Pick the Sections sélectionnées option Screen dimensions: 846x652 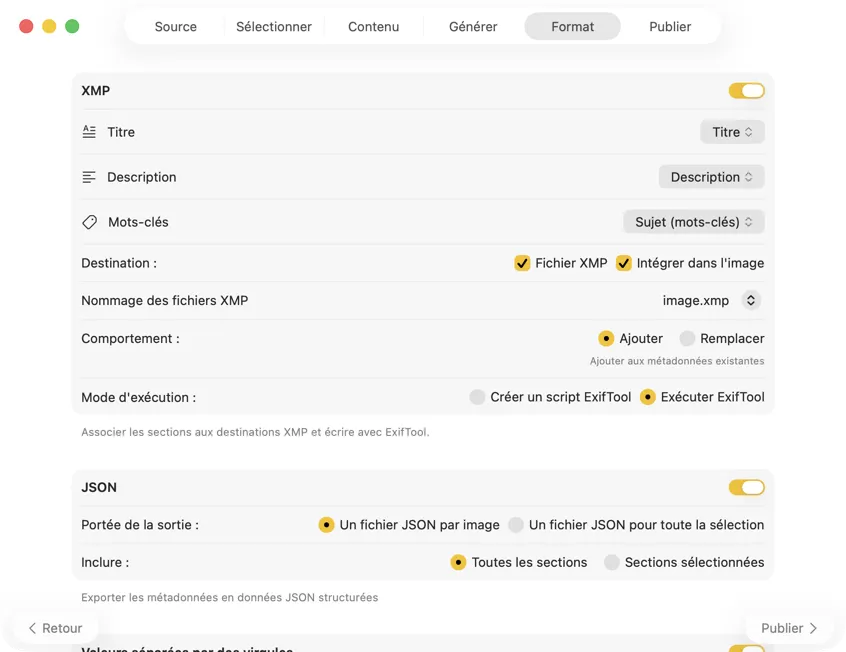click(x=612, y=562)
